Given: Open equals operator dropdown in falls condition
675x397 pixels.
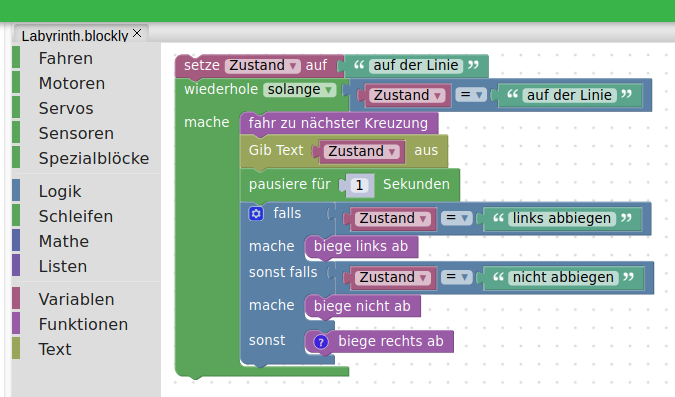Looking at the screenshot, I should tap(456, 218).
